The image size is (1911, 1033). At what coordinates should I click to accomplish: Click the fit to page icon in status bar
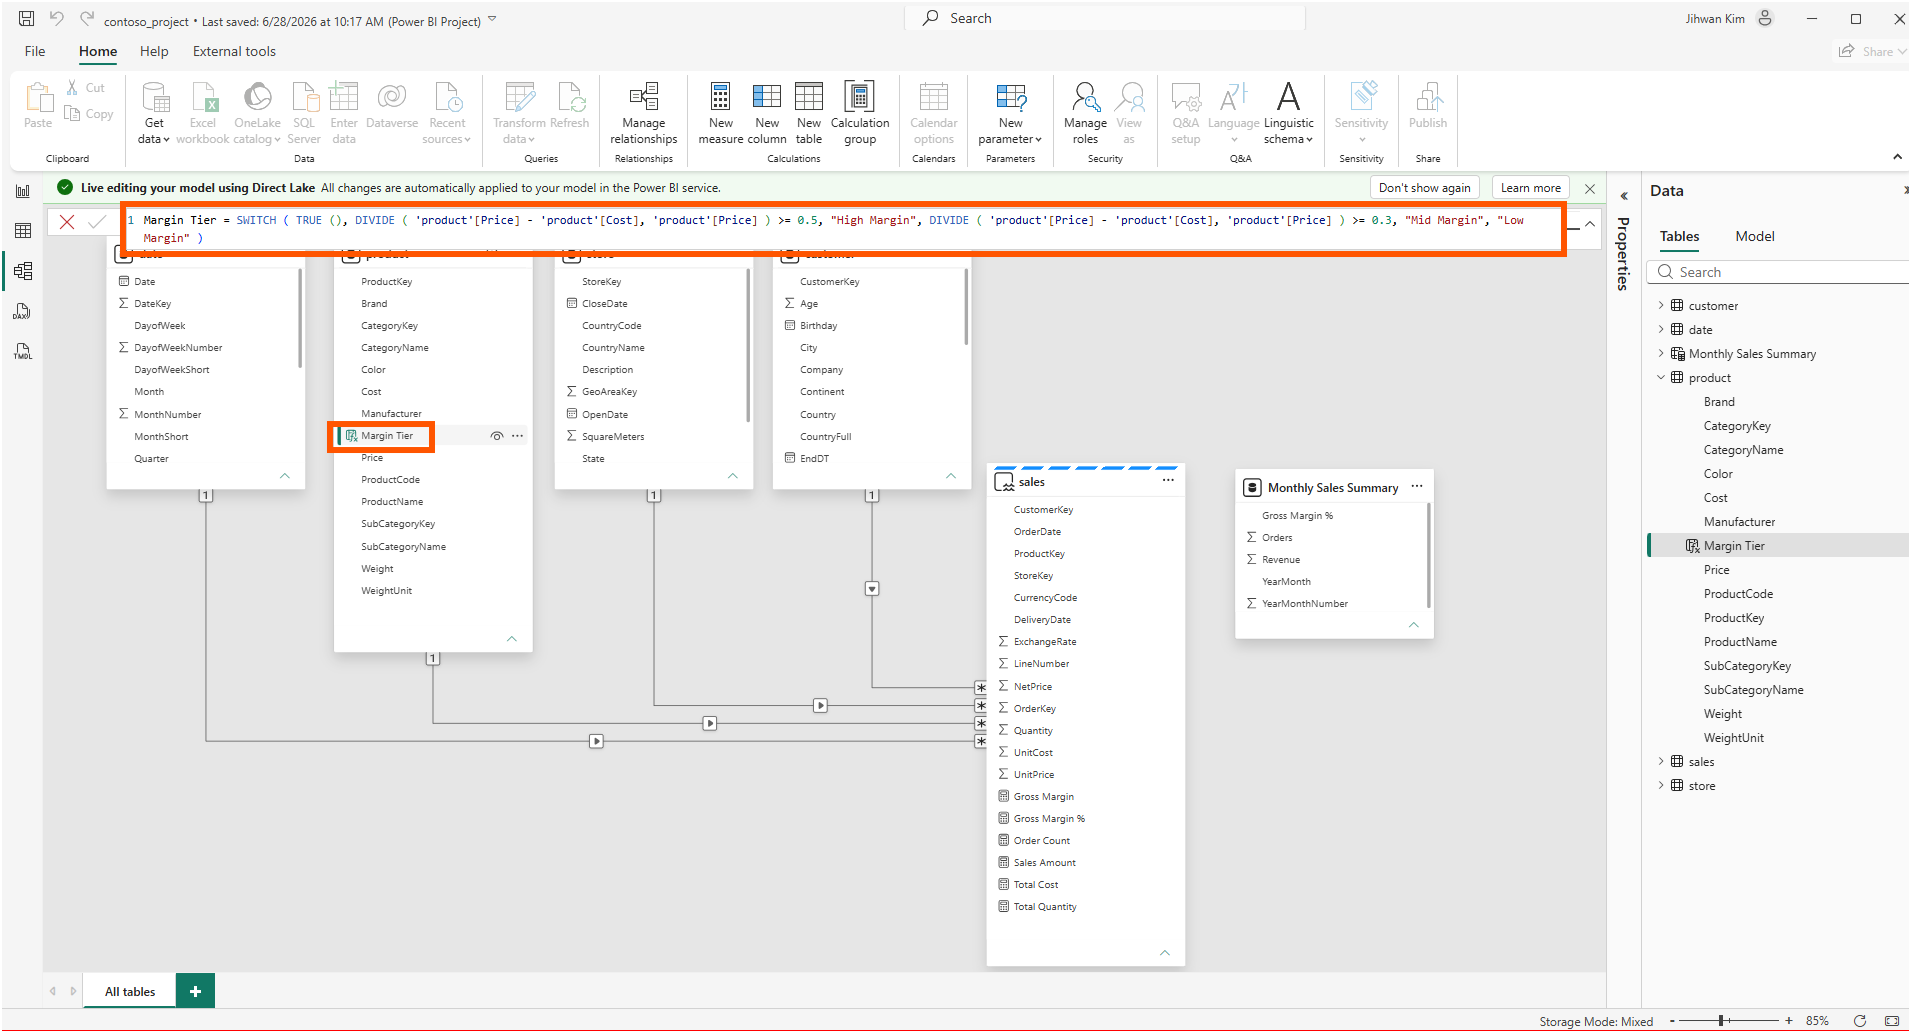[1891, 1021]
